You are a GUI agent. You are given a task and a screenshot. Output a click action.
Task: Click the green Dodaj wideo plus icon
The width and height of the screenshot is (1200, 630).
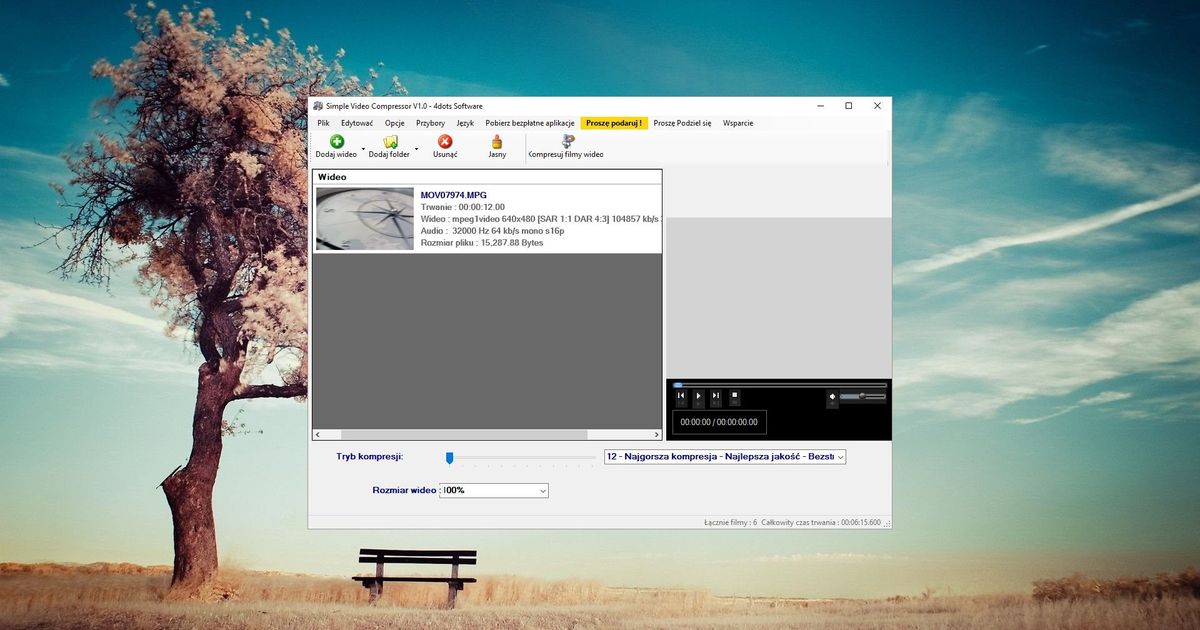point(337,142)
